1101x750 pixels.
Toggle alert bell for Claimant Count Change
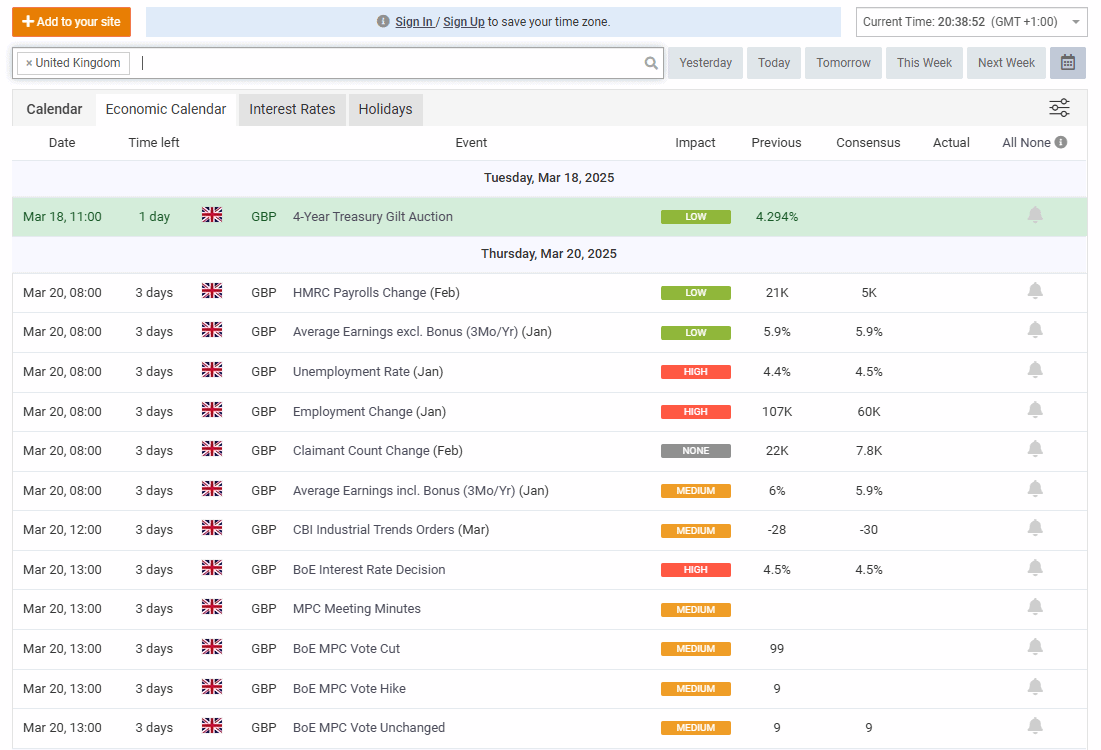[1035, 449]
